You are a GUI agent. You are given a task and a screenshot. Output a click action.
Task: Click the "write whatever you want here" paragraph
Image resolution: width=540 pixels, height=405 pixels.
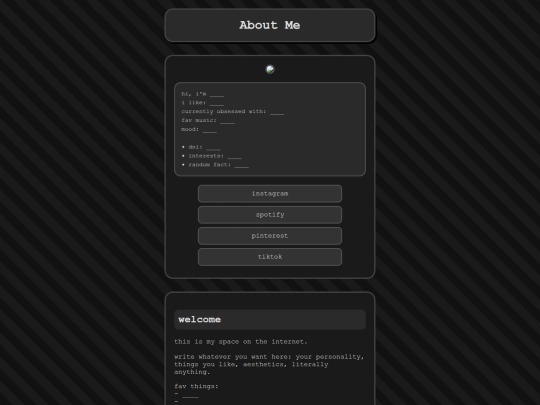click(x=269, y=364)
